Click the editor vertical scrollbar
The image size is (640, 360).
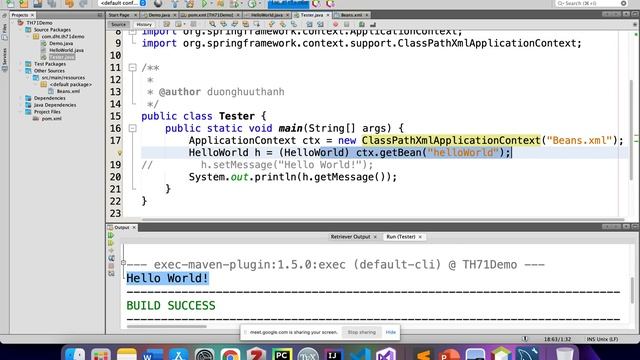(631, 129)
